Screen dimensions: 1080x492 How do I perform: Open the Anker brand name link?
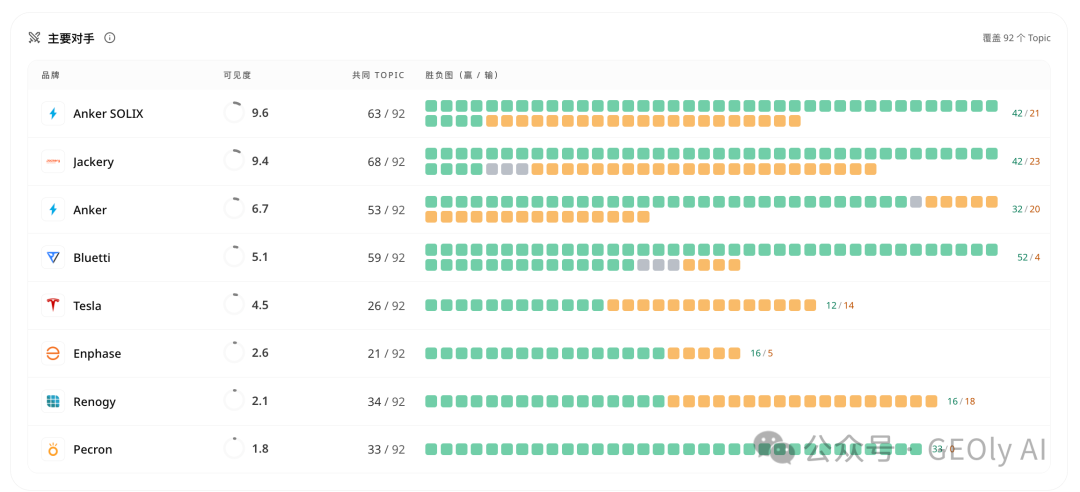pyautogui.click(x=90, y=210)
